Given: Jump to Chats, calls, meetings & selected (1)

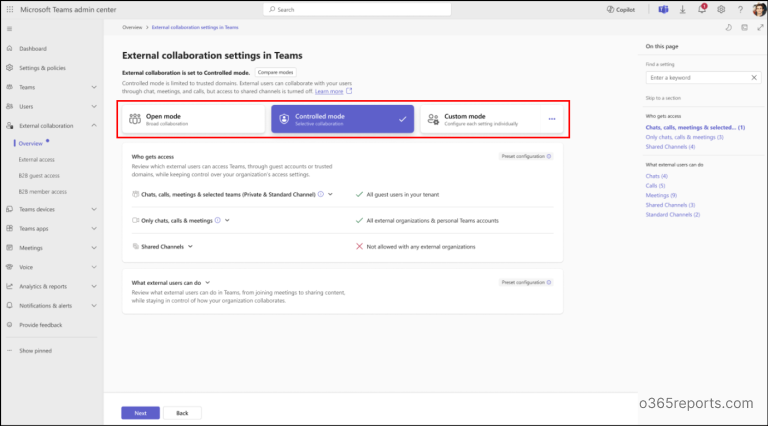Looking at the screenshot, I should 695,127.
